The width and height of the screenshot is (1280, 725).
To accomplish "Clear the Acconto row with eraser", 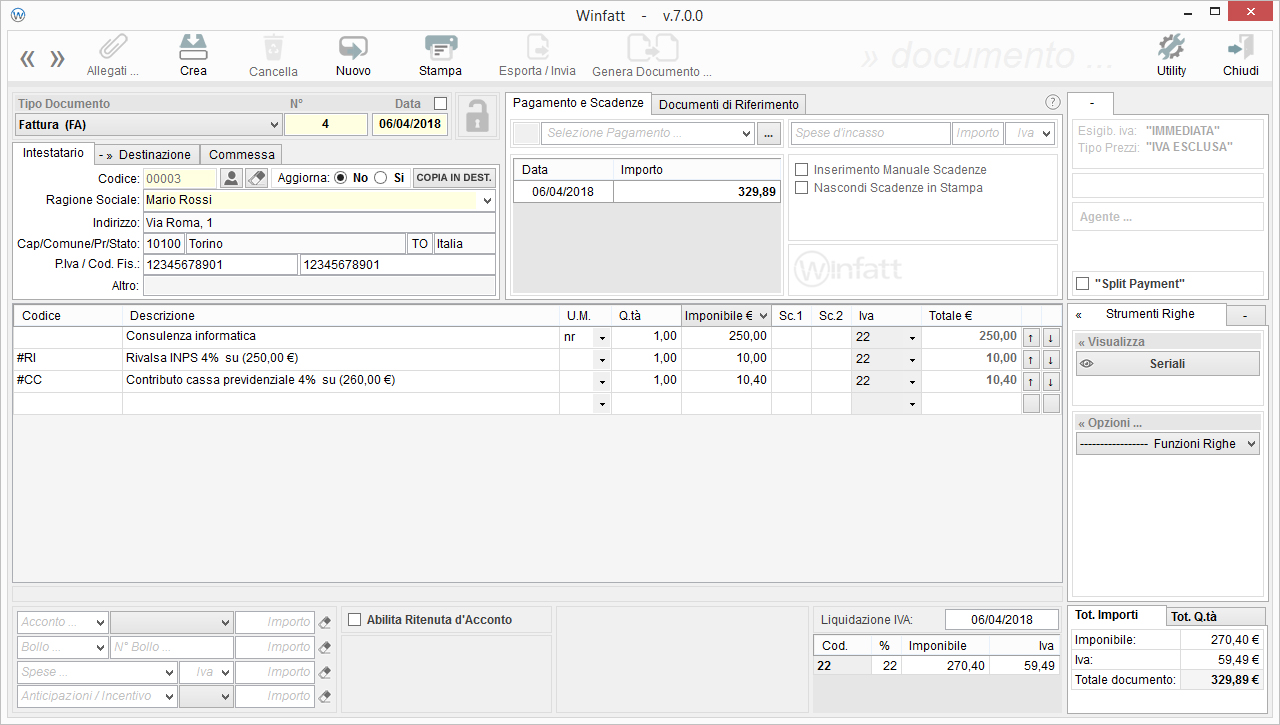I will pos(325,622).
